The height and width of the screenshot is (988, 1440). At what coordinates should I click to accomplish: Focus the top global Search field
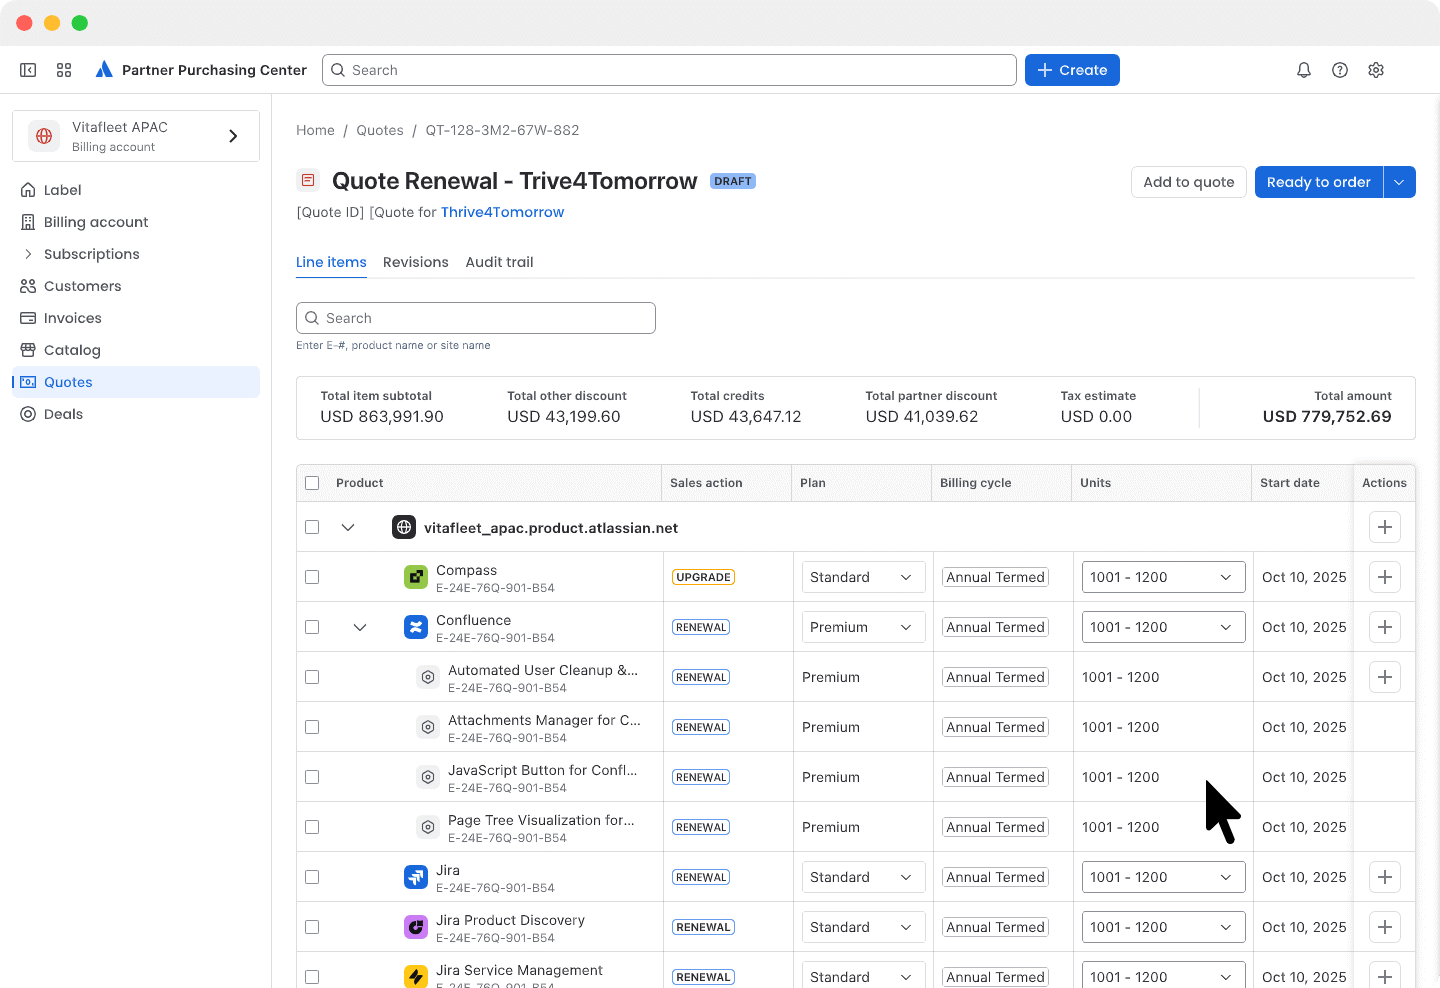tap(669, 70)
